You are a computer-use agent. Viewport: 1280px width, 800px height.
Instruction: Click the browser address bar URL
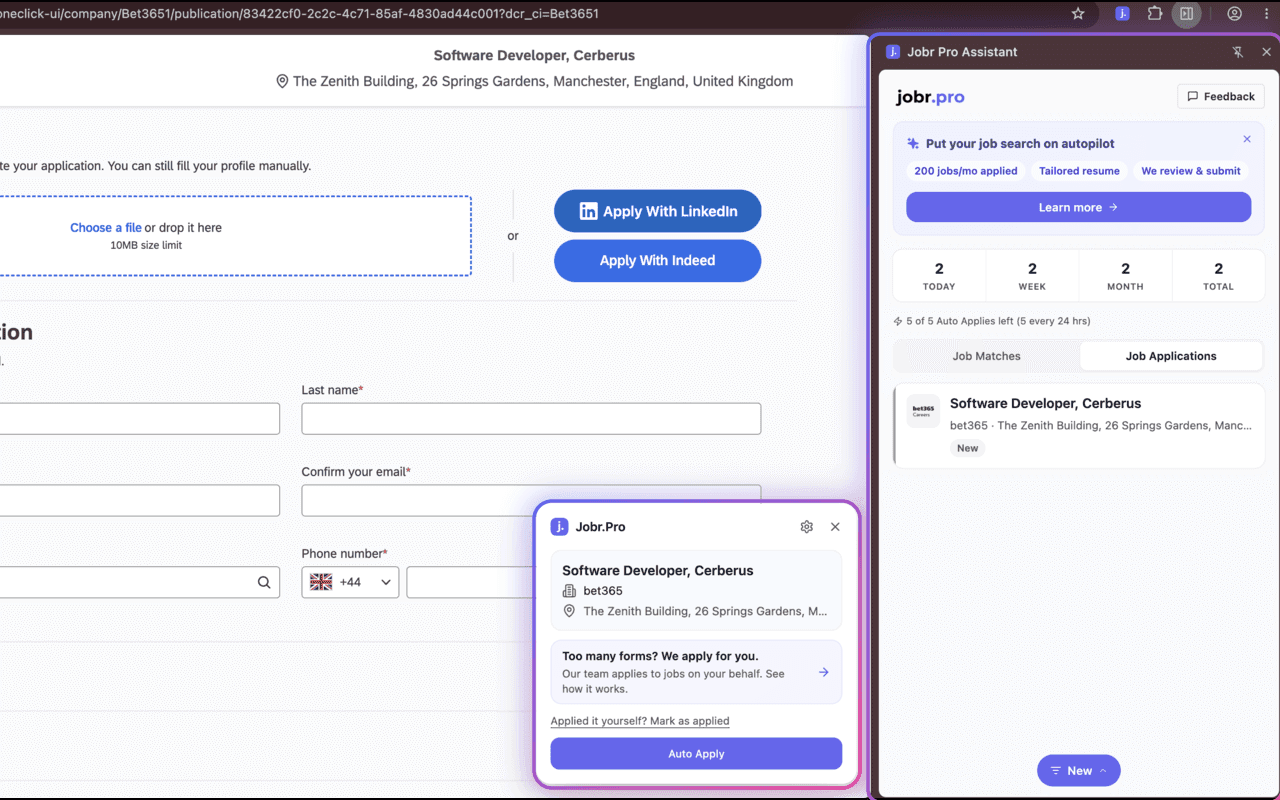pyautogui.click(x=300, y=14)
